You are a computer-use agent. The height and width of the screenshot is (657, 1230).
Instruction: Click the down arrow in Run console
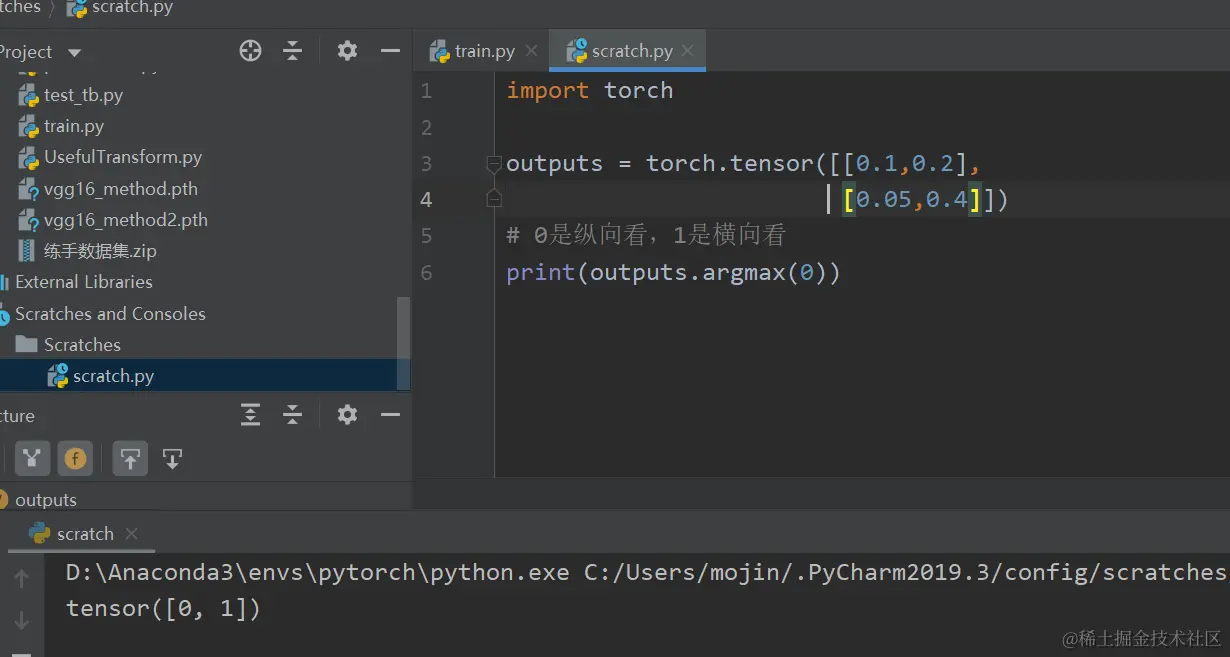[21, 620]
